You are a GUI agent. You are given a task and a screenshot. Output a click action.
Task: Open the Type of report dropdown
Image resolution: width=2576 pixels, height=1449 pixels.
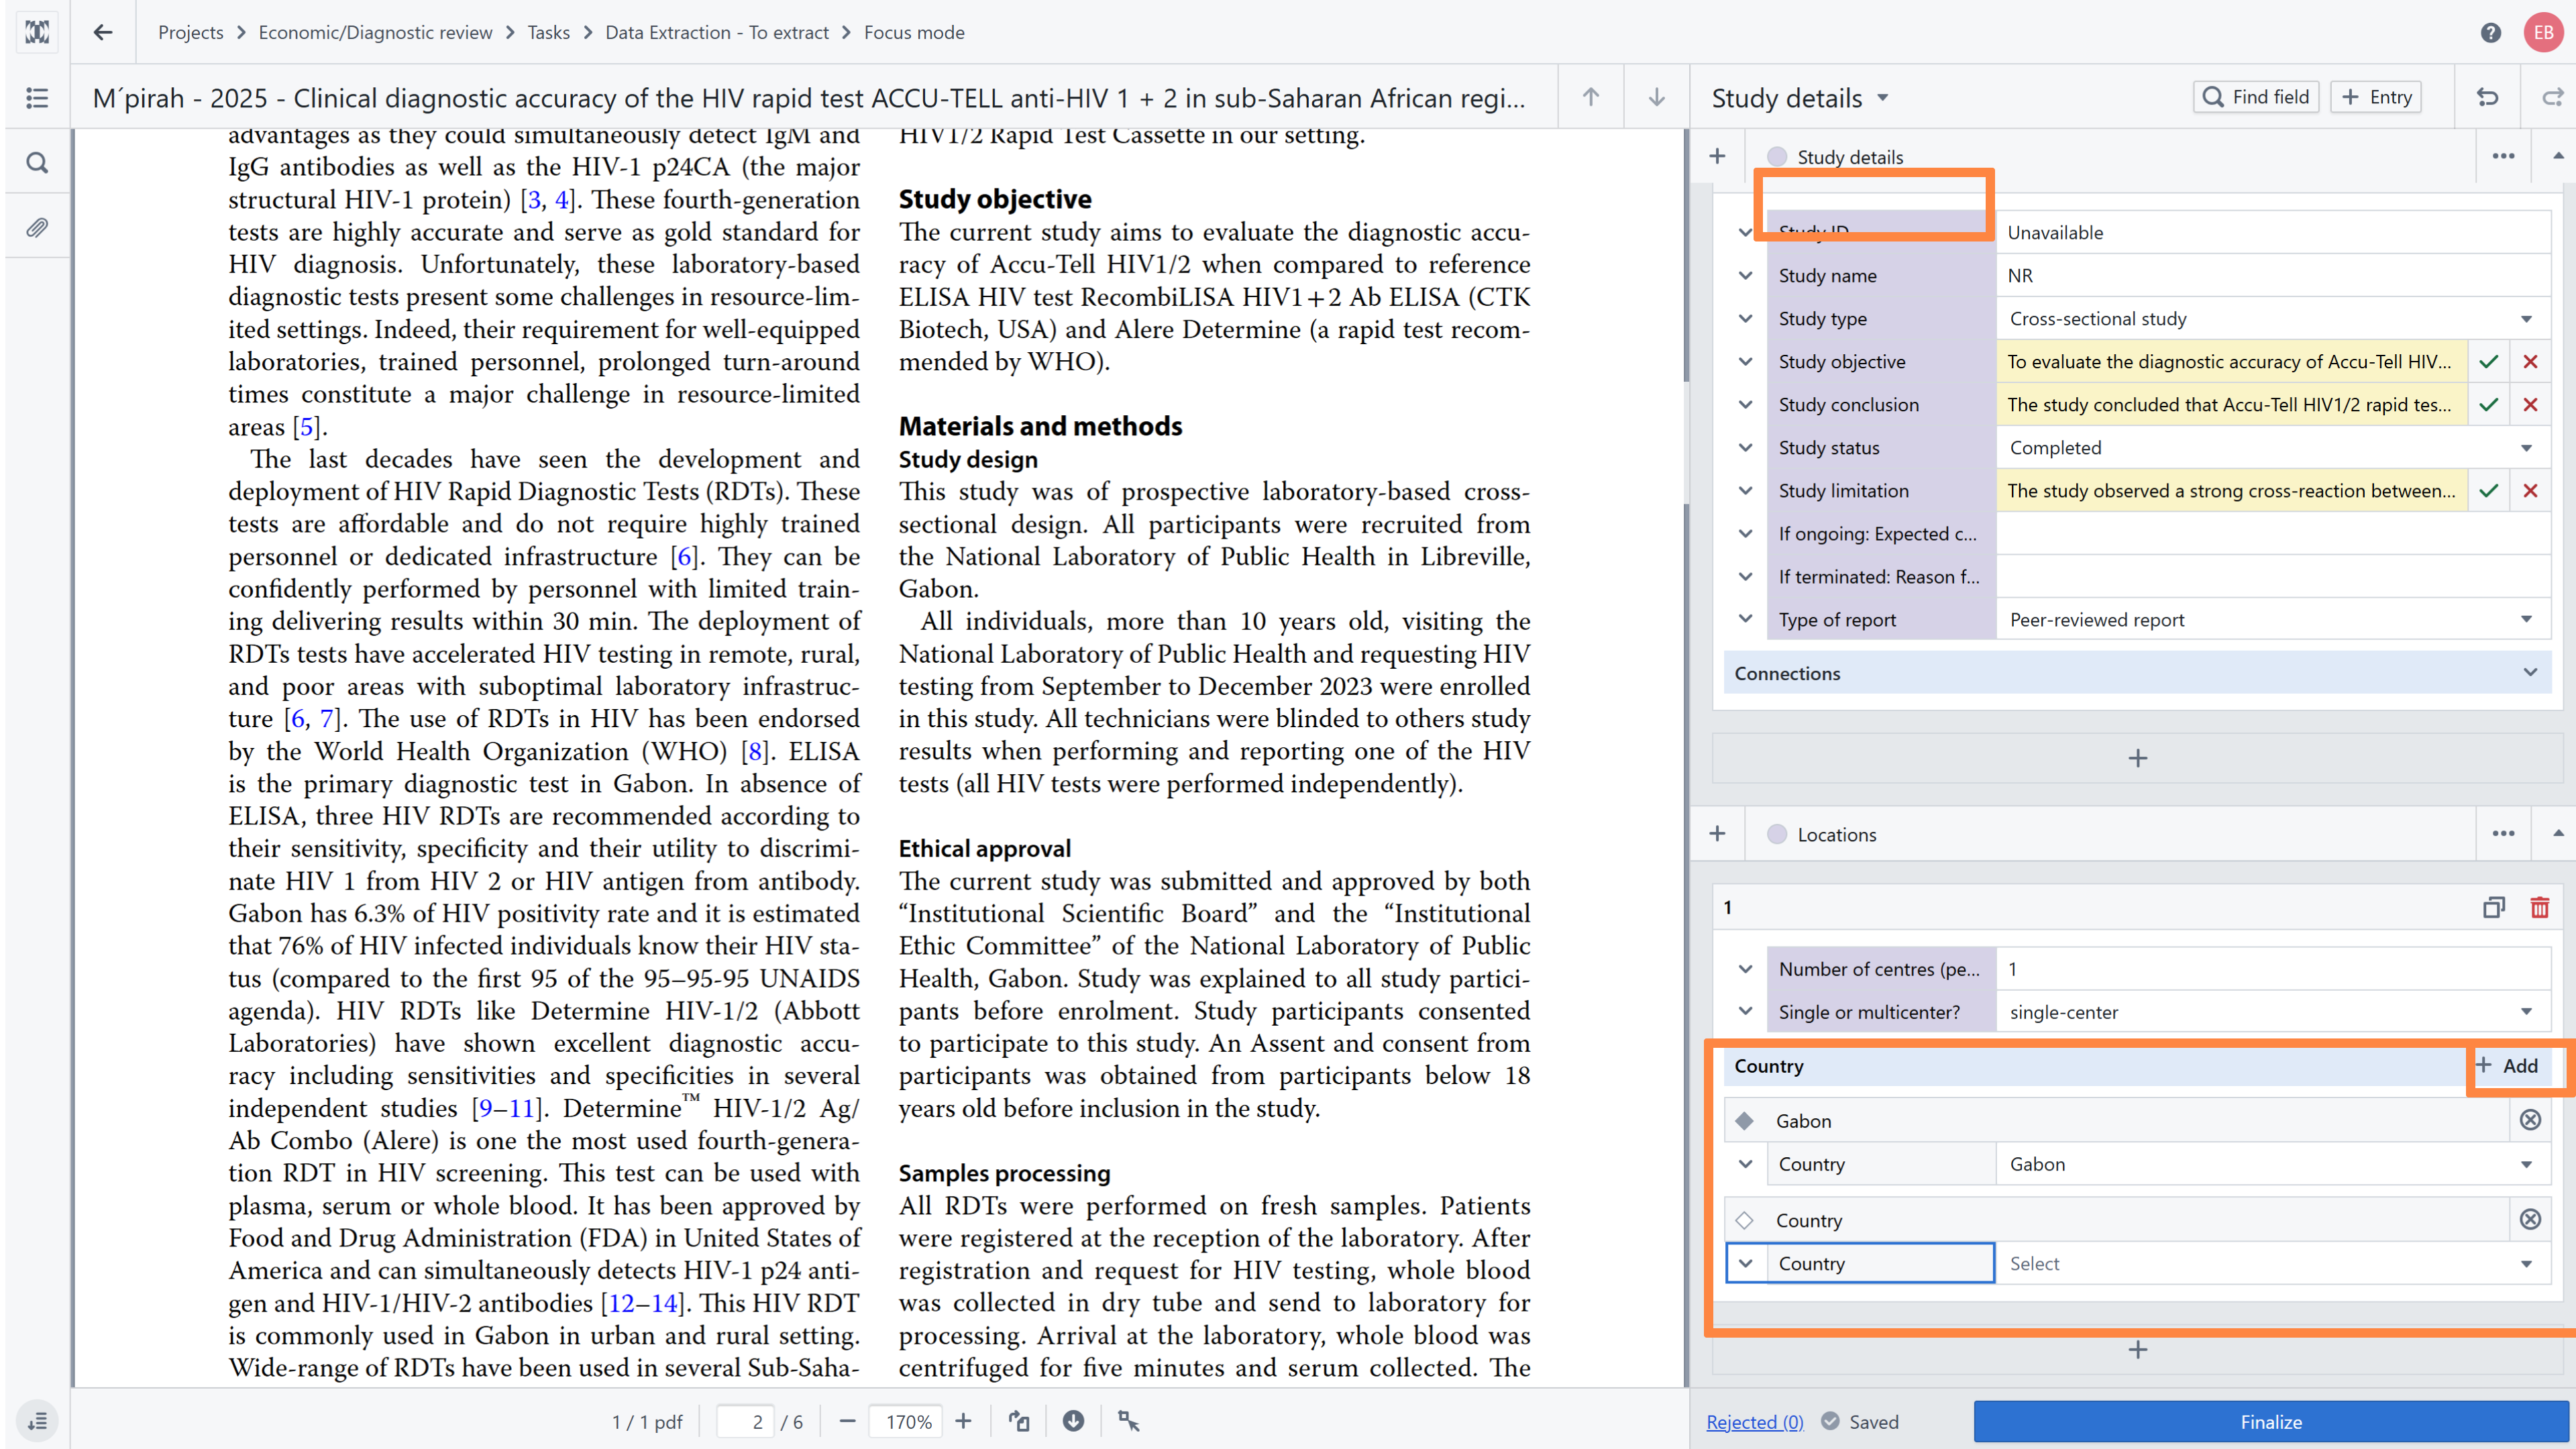[x=2272, y=620]
